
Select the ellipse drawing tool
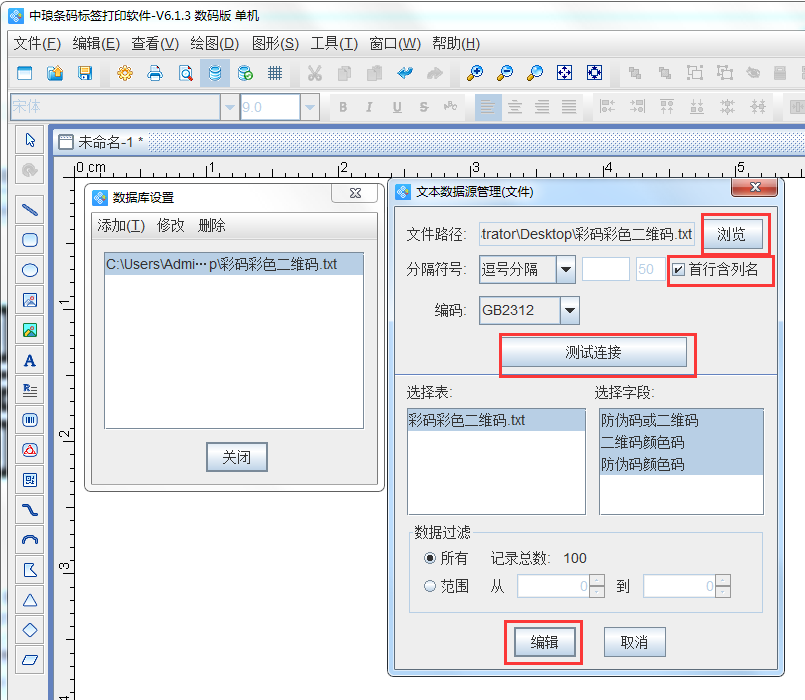pyautogui.click(x=30, y=270)
